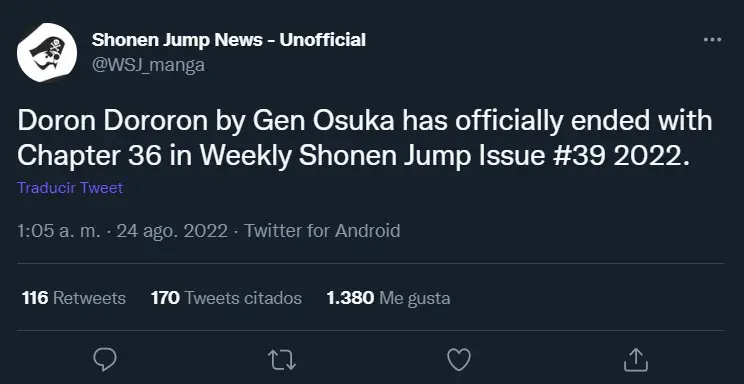
Task: Open the three-dot more options menu
Action: (712, 40)
